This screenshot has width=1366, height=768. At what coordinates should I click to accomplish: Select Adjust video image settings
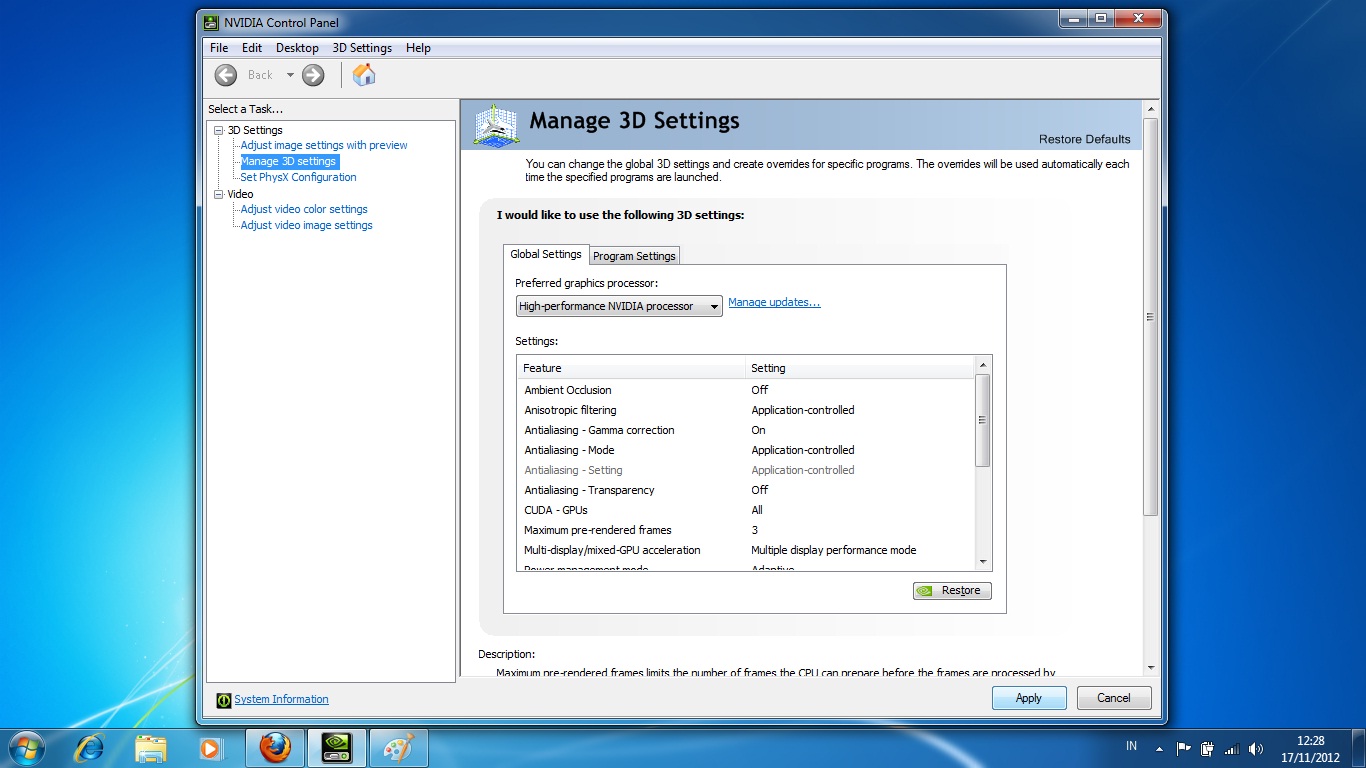[x=306, y=225]
